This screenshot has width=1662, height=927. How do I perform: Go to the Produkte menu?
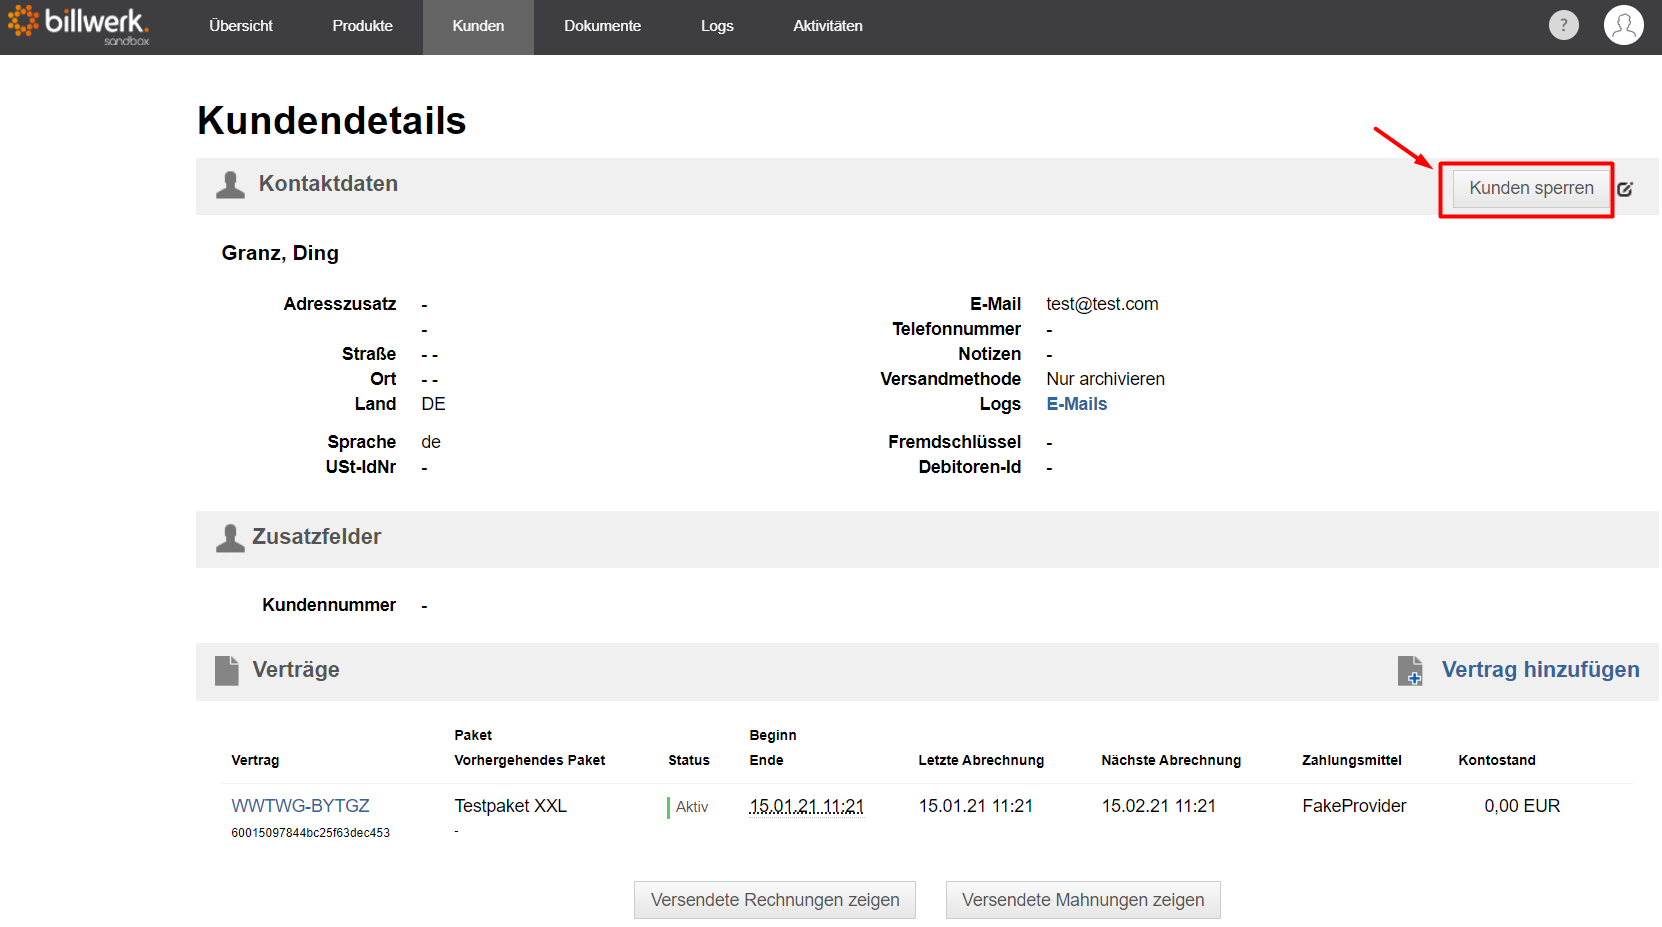point(363,26)
